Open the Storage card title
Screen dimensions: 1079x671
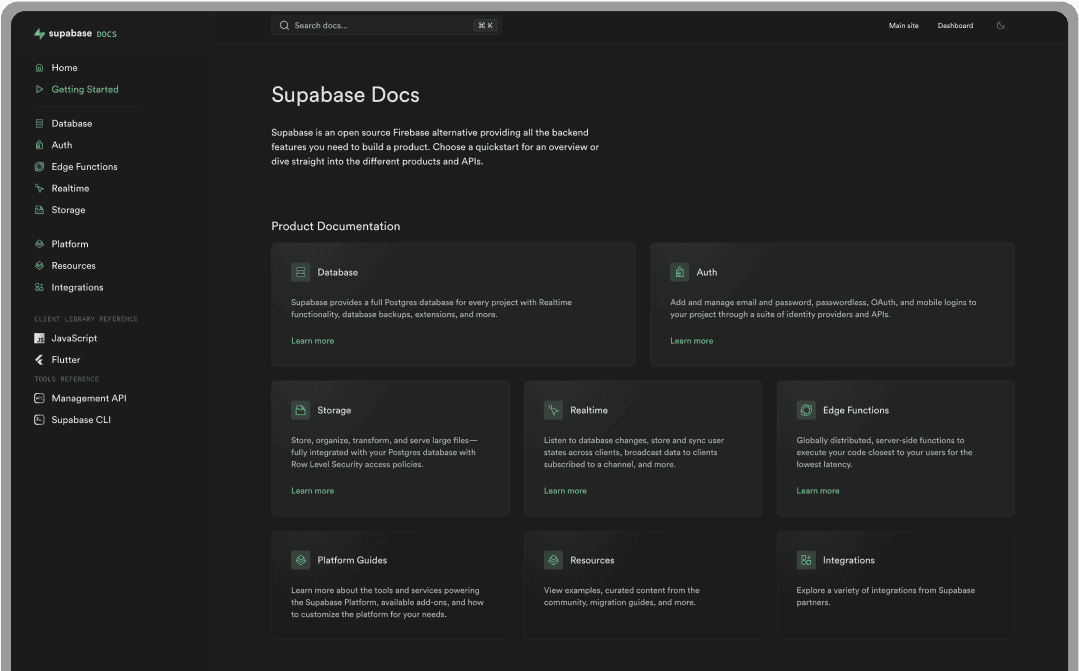[334, 410]
